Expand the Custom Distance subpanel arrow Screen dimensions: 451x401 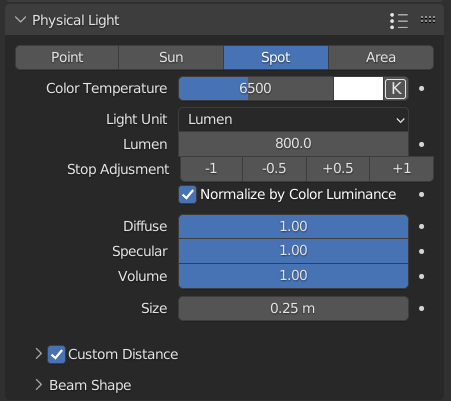[39, 354]
